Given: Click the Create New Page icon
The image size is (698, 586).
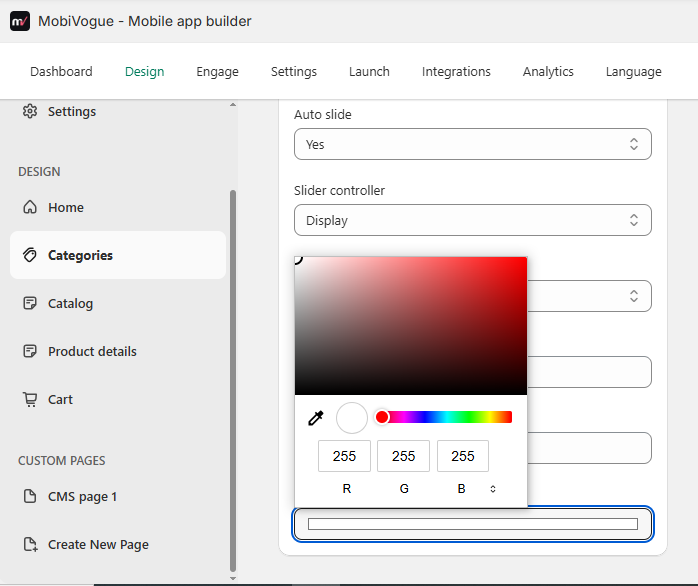Looking at the screenshot, I should [x=30, y=544].
